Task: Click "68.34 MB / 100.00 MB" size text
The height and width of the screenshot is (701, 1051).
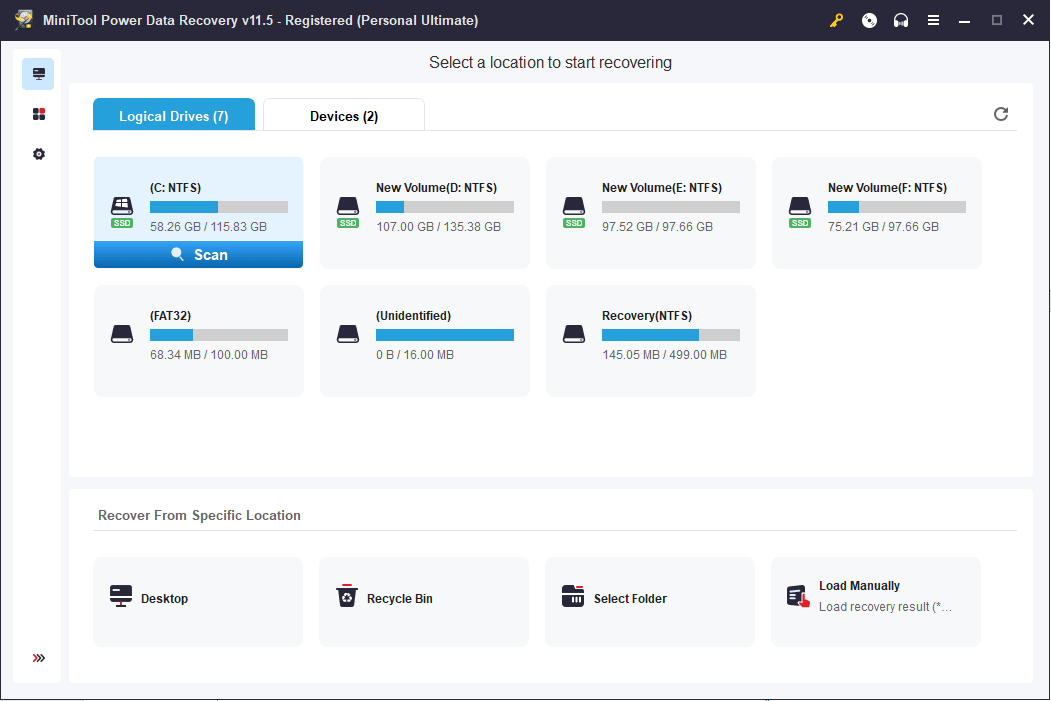Action: coord(209,355)
